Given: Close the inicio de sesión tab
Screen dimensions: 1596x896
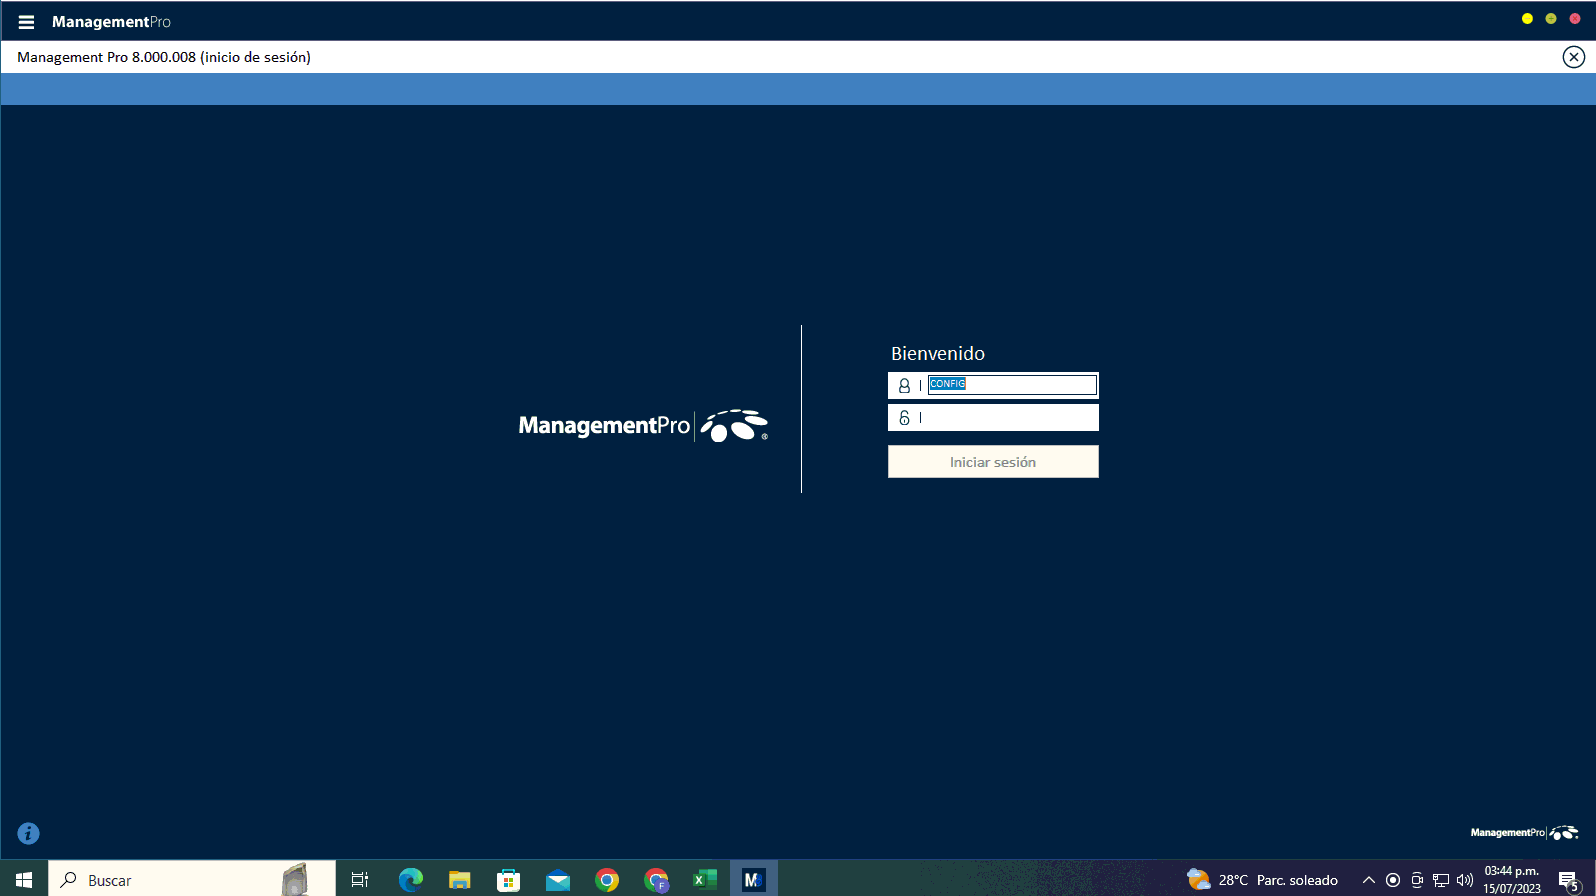Looking at the screenshot, I should pos(1573,57).
